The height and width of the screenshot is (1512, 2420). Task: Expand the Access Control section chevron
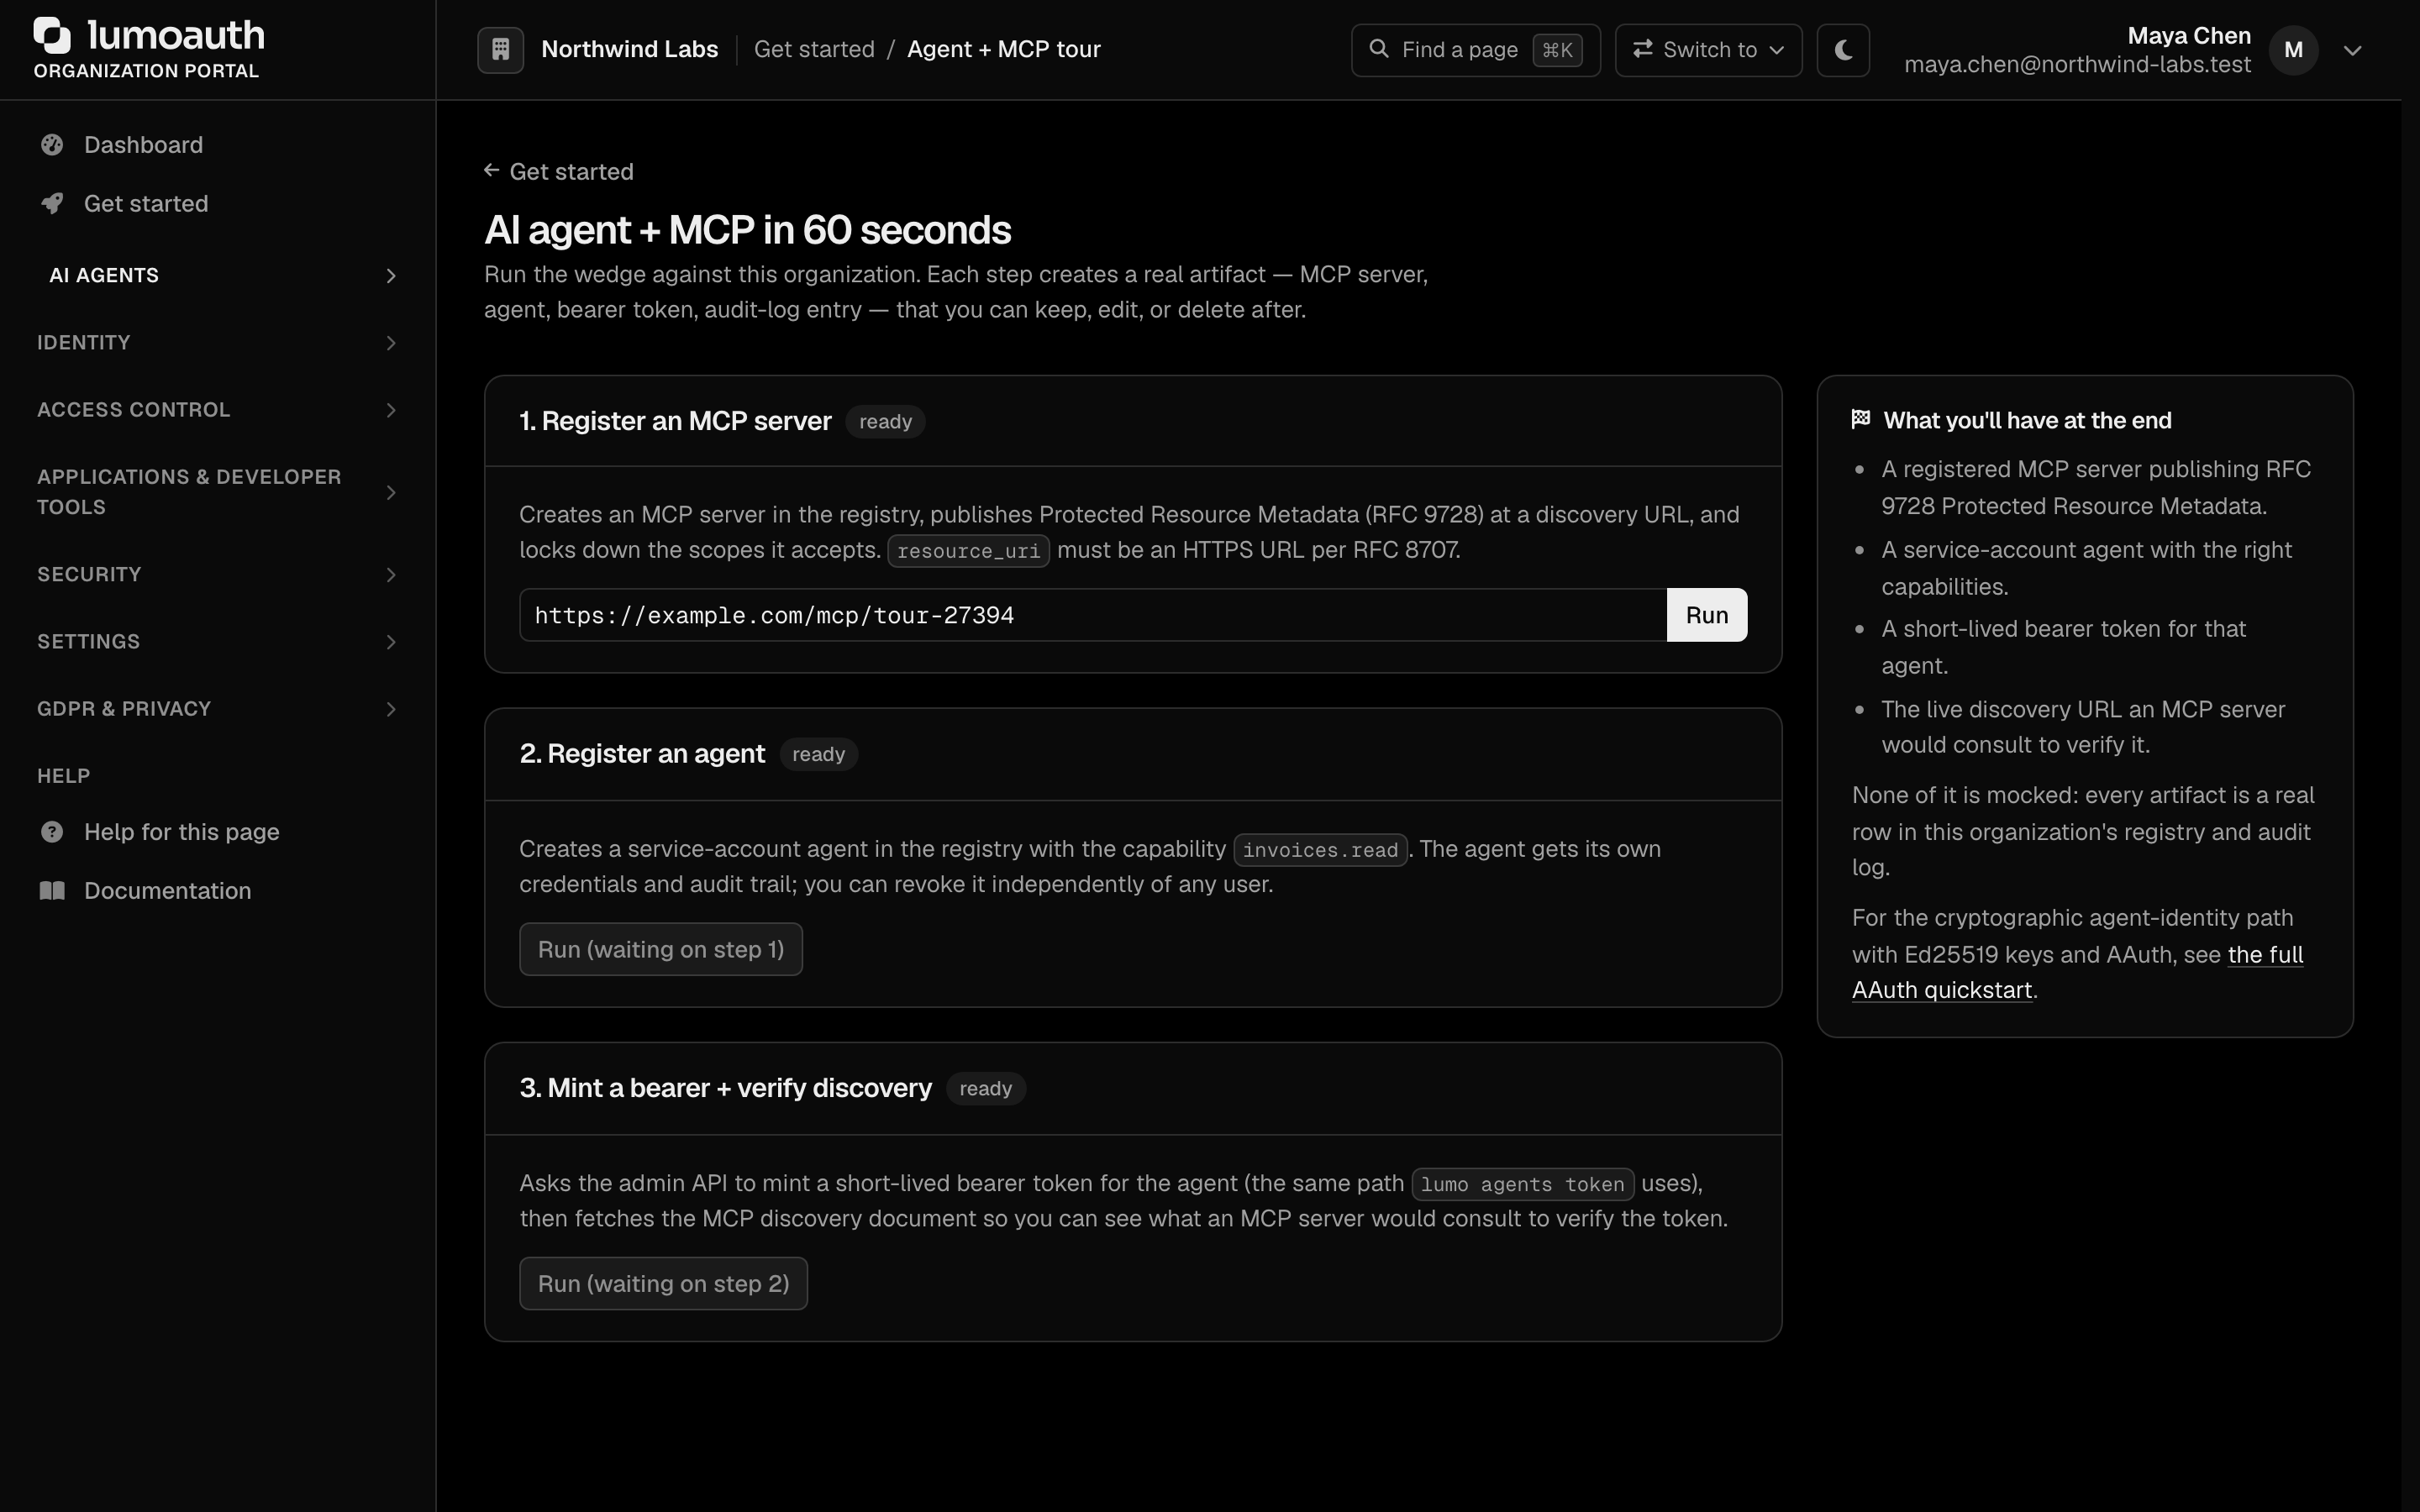point(391,410)
